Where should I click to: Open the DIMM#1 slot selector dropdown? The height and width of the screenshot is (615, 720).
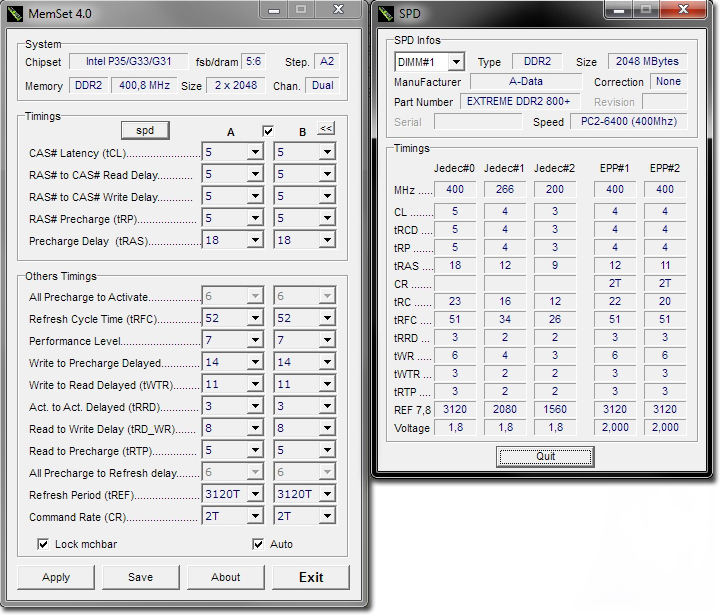455,62
